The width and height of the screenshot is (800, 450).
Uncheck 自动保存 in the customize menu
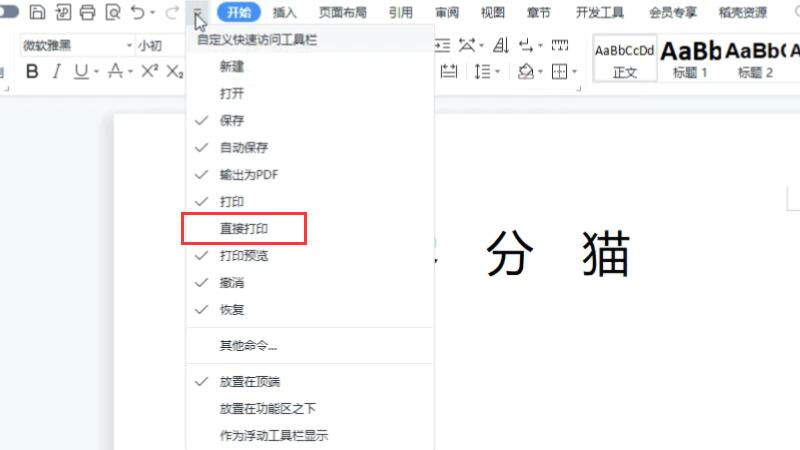pyautogui.click(x=310, y=147)
